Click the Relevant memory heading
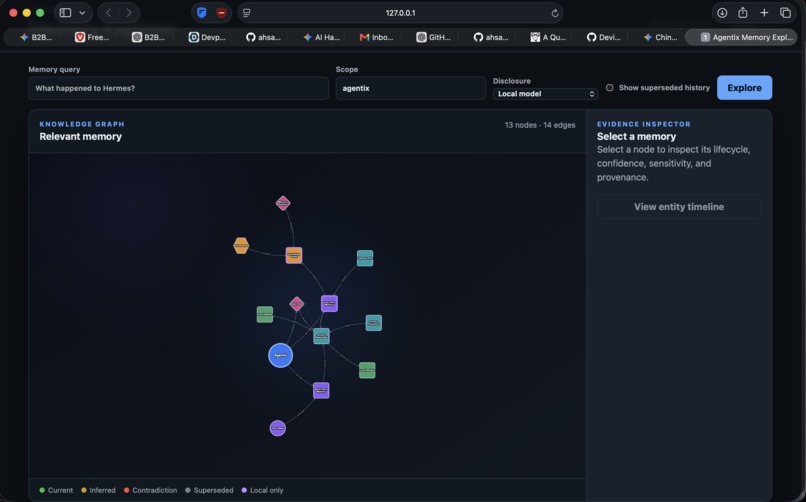Image resolution: width=806 pixels, height=502 pixels. coord(81,137)
